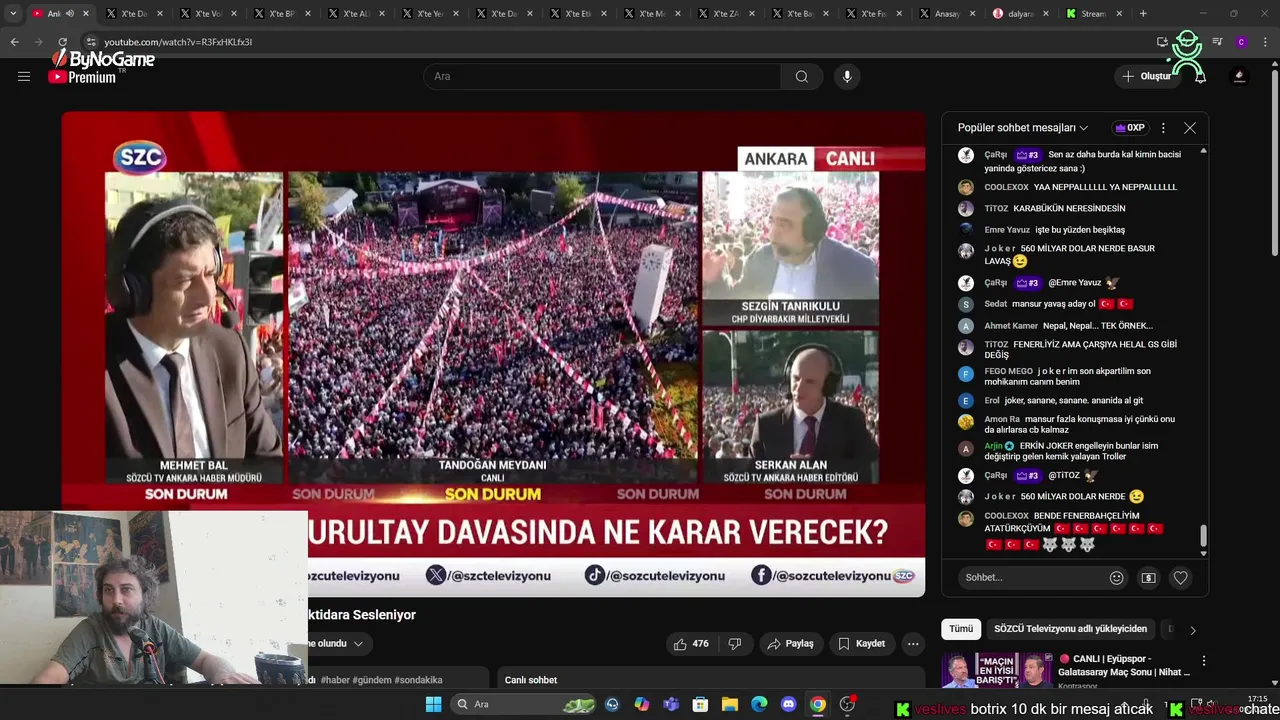Viewport: 1280px width, 720px height.
Task: Open a new browser tab
Action: (1143, 14)
